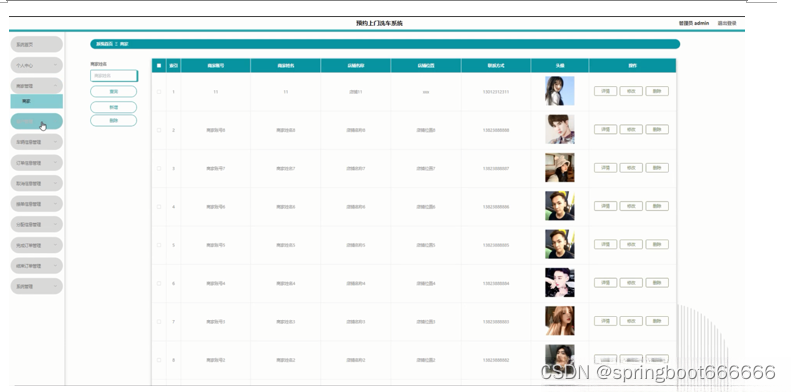791x392 pixels.
Task: Click the phone number 13012312311
Action: point(496,92)
